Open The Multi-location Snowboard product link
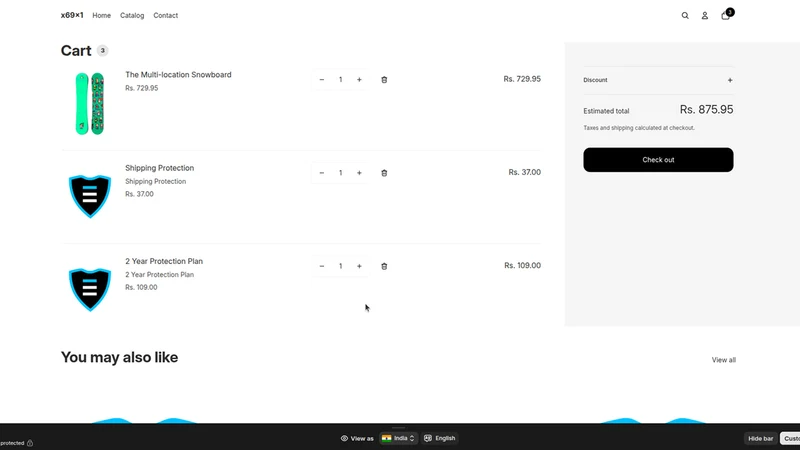800x450 pixels. point(178,74)
